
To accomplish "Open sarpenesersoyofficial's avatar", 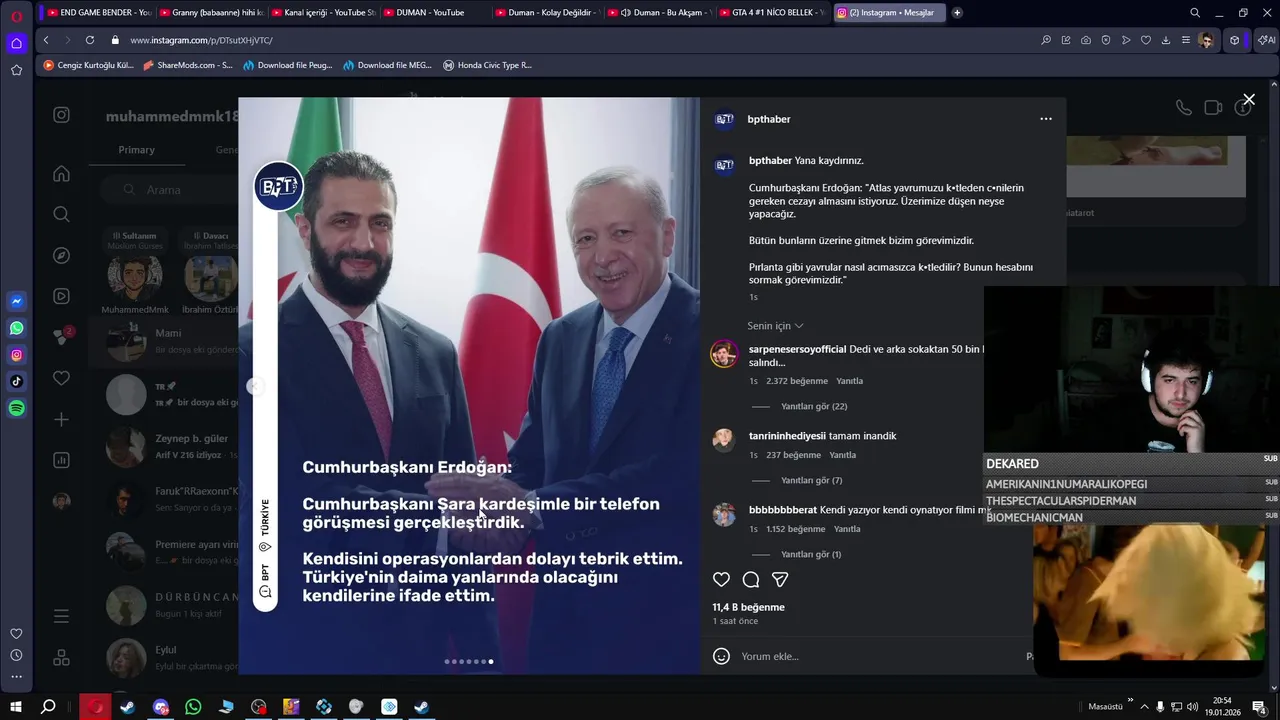I will pyautogui.click(x=724, y=354).
